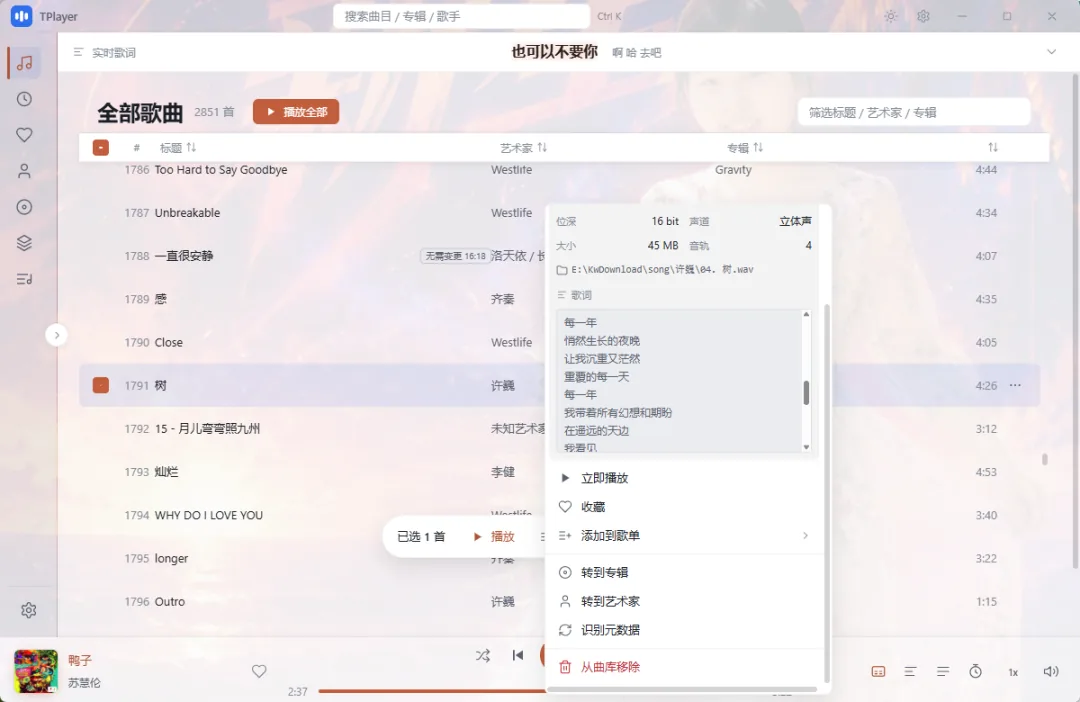Open settings gear in sidebar

click(x=28, y=610)
